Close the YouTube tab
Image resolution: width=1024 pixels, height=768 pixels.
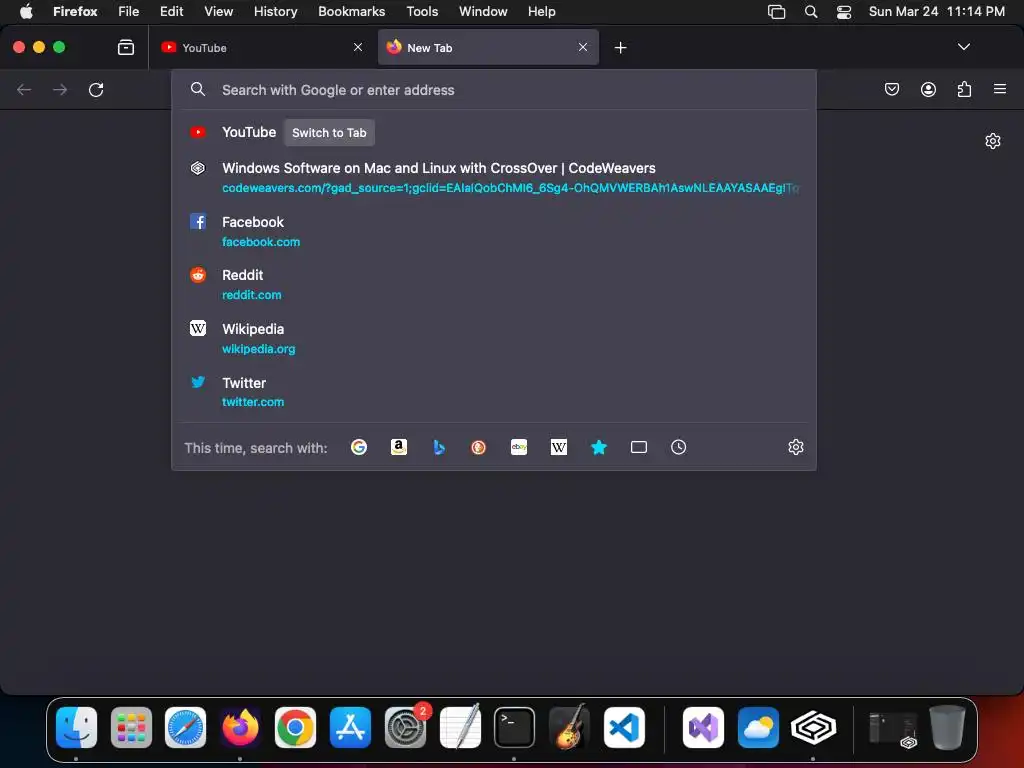pyautogui.click(x=358, y=47)
